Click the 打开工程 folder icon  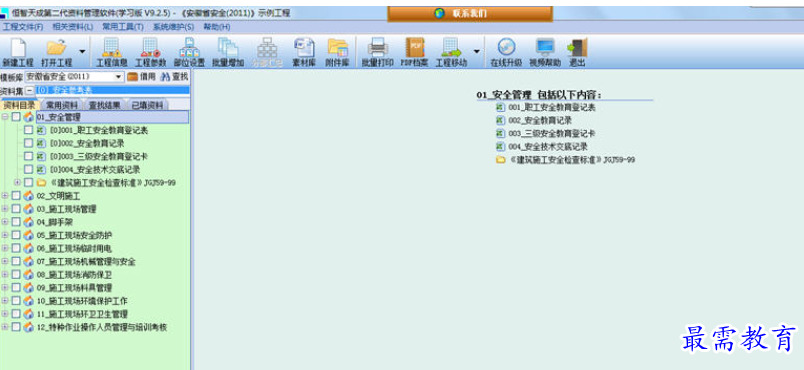click(x=56, y=48)
